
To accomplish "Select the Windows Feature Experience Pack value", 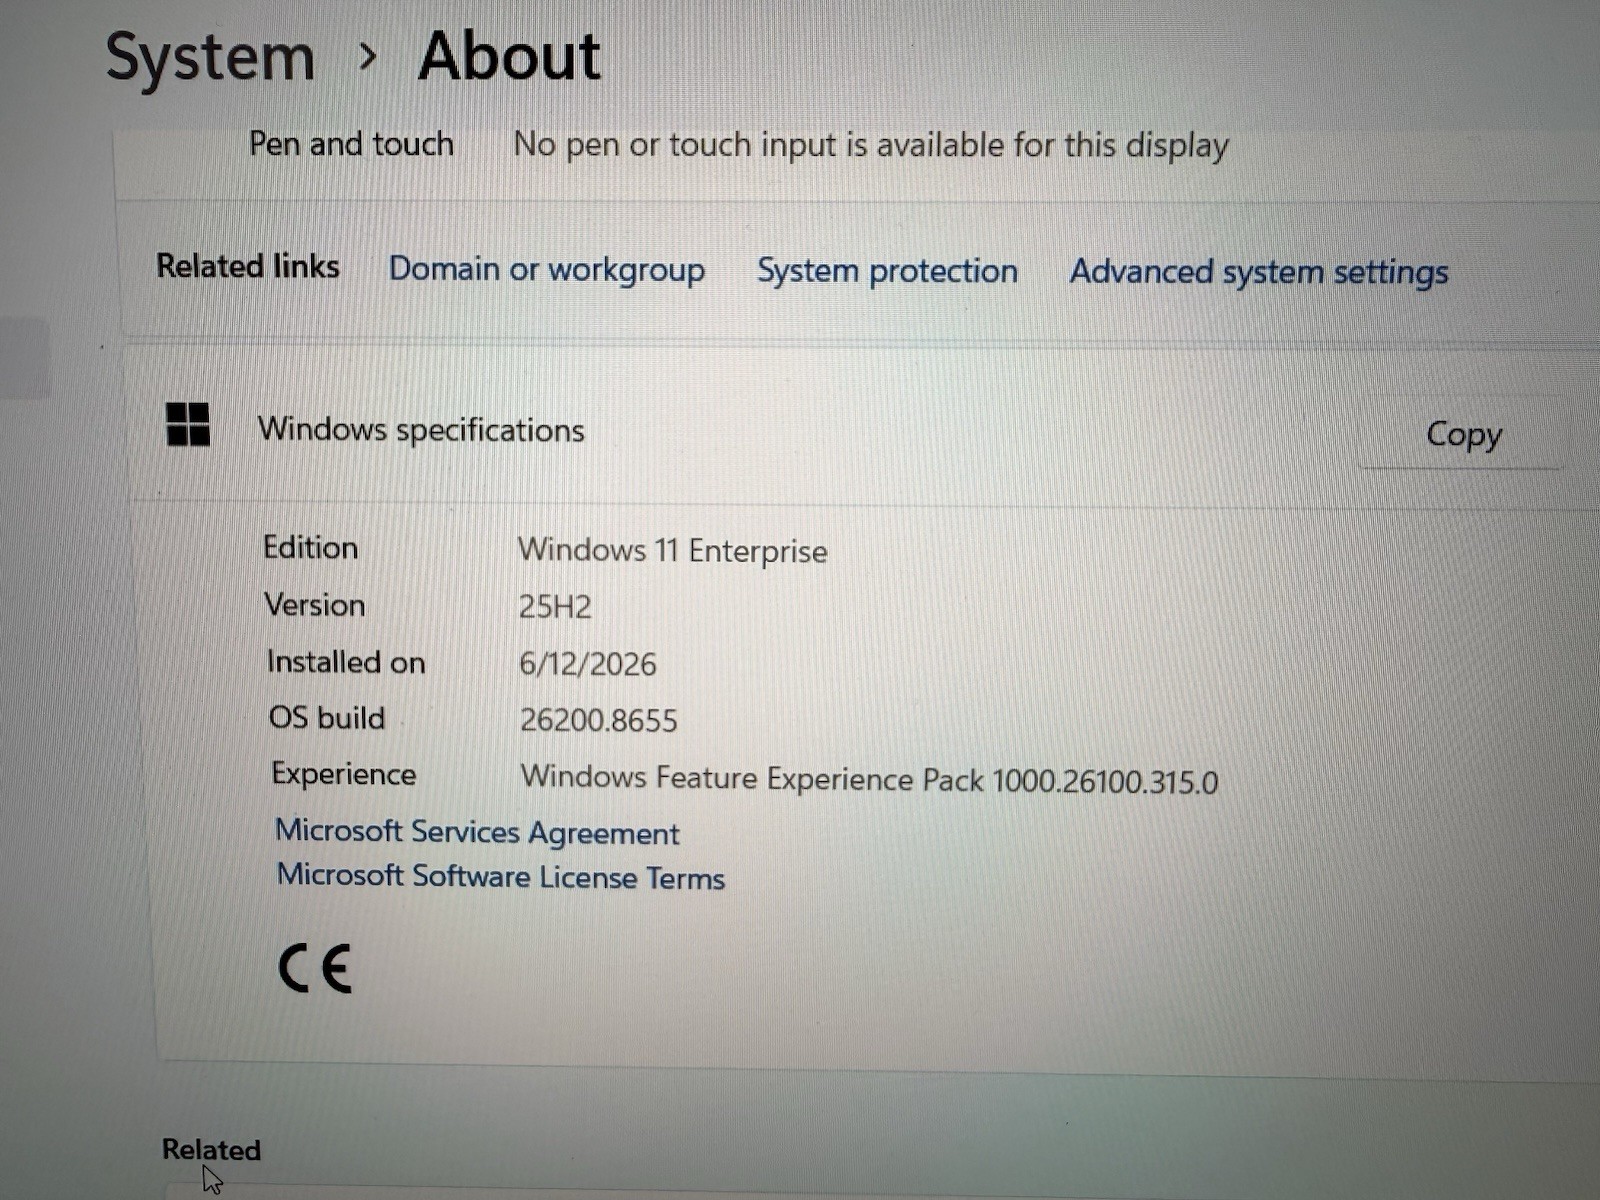I will [x=869, y=779].
